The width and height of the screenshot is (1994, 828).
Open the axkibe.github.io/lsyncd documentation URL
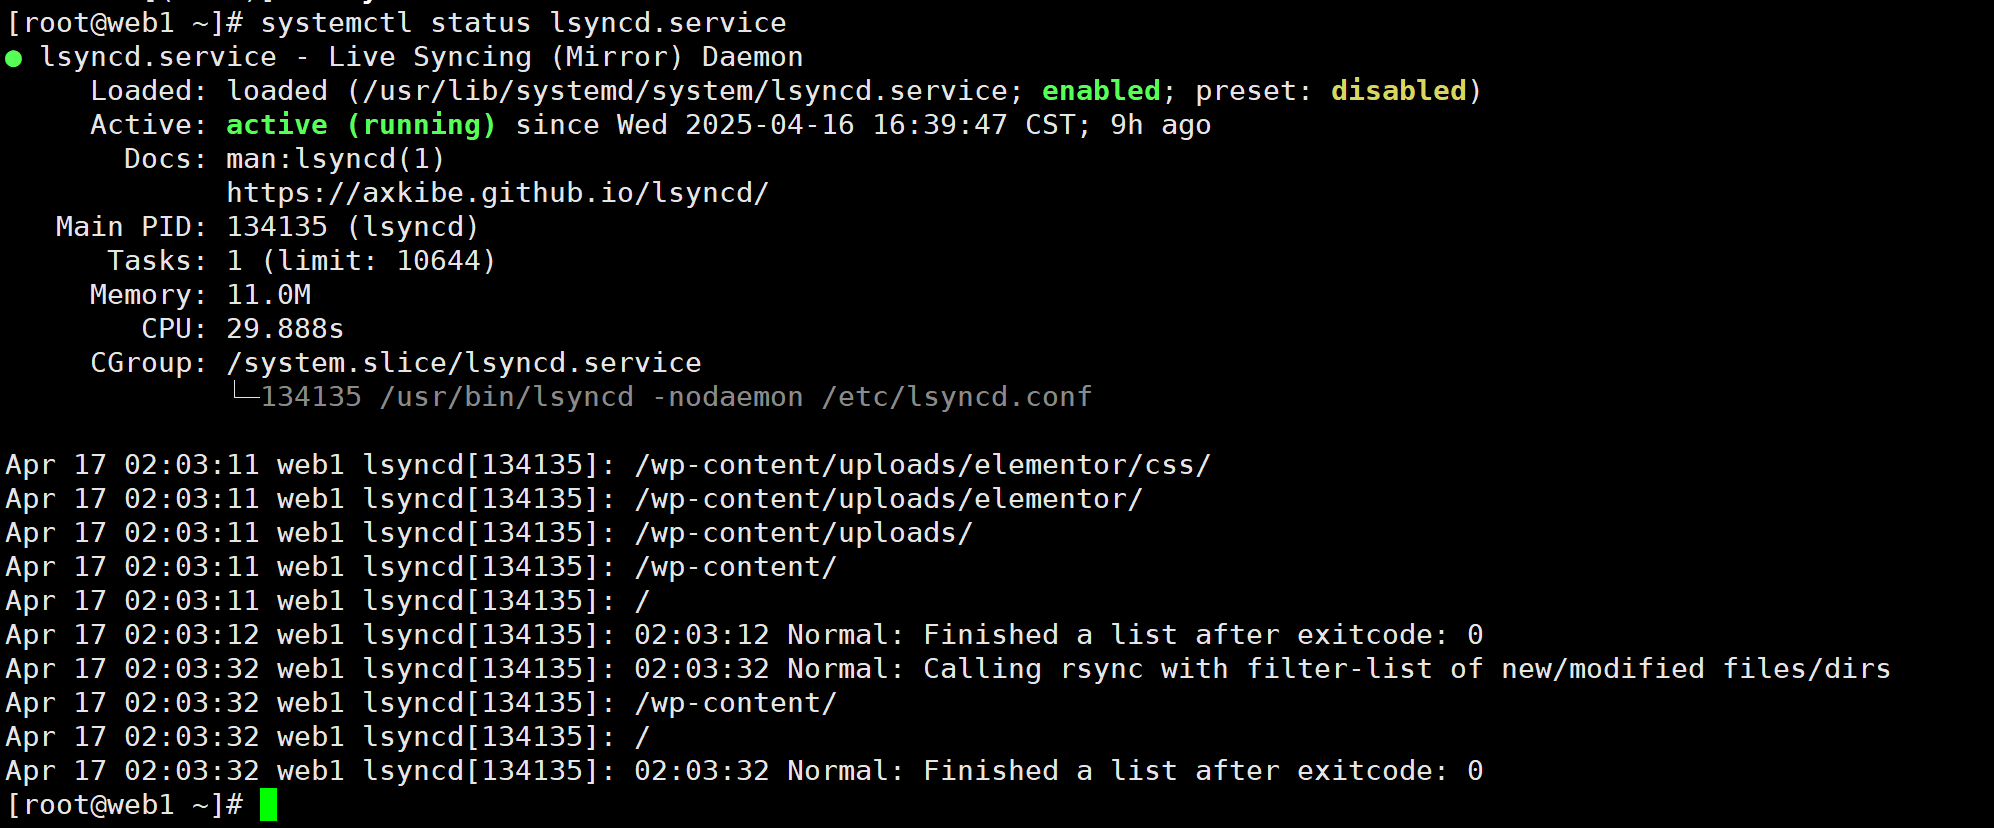[x=497, y=192]
